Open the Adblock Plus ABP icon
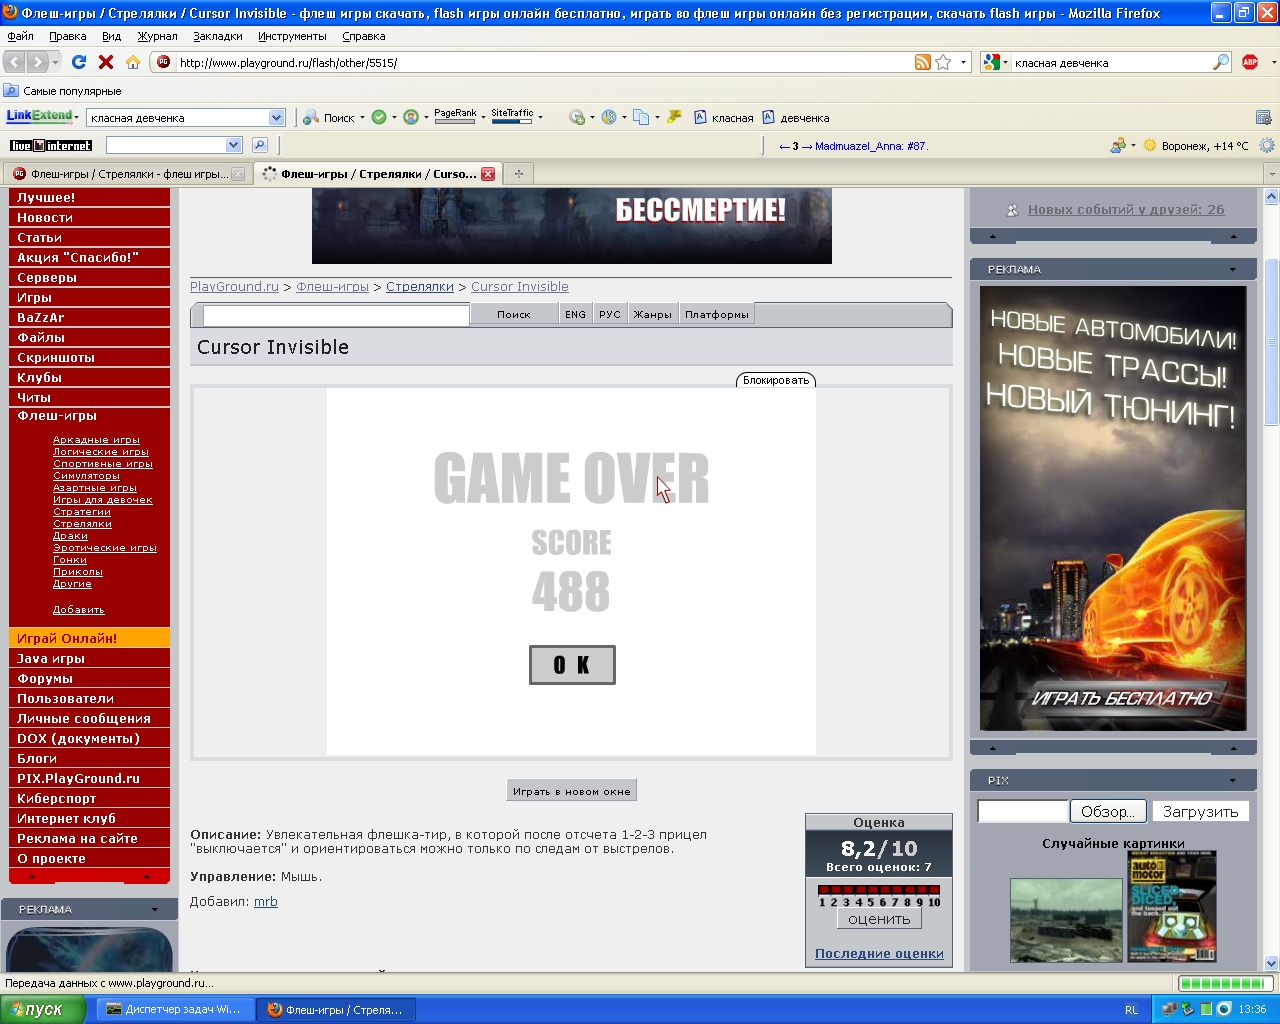 [x=1250, y=62]
